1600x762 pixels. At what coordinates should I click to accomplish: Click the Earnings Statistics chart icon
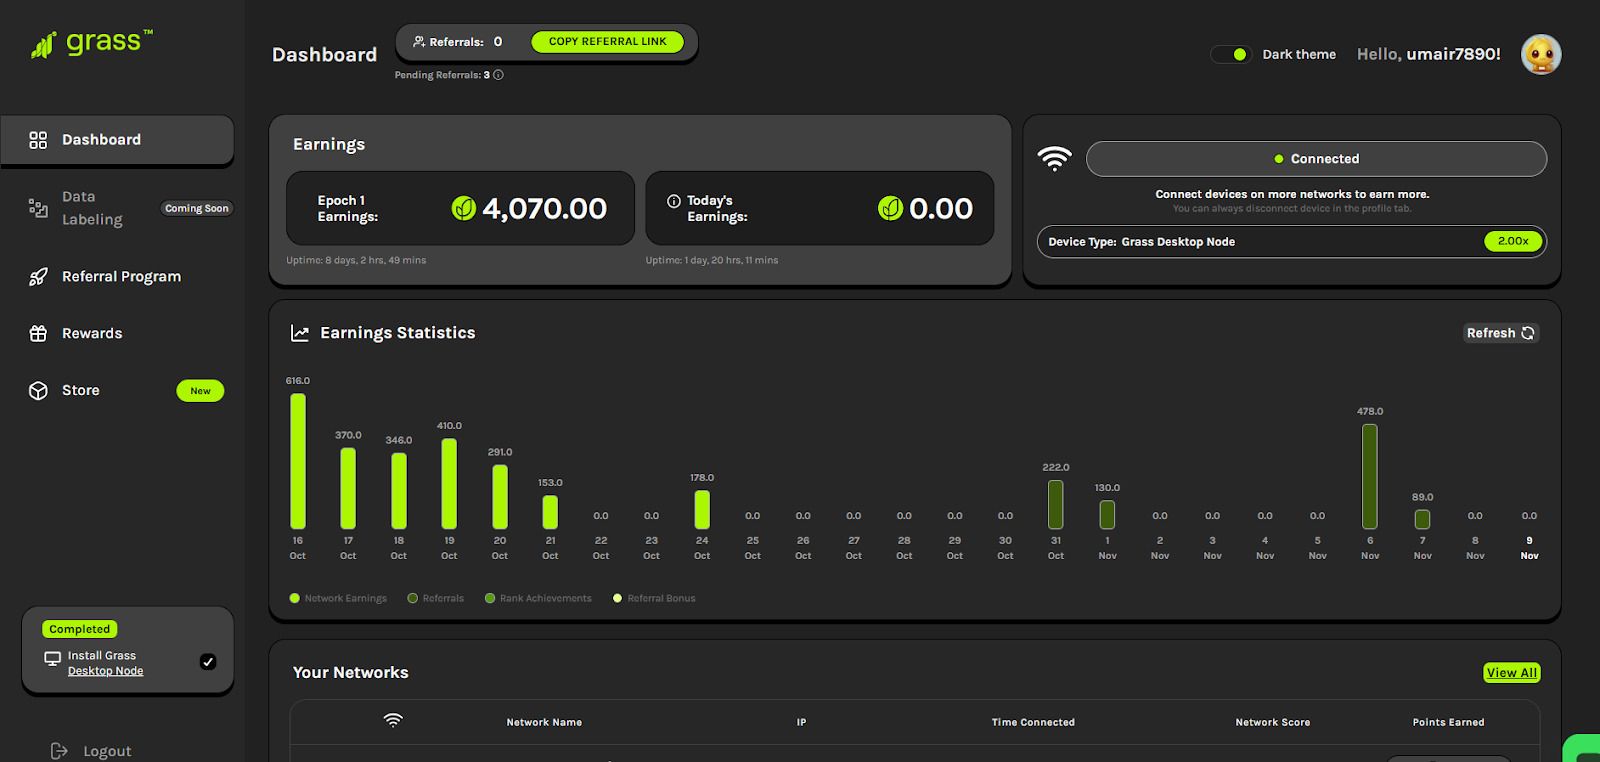click(x=299, y=333)
